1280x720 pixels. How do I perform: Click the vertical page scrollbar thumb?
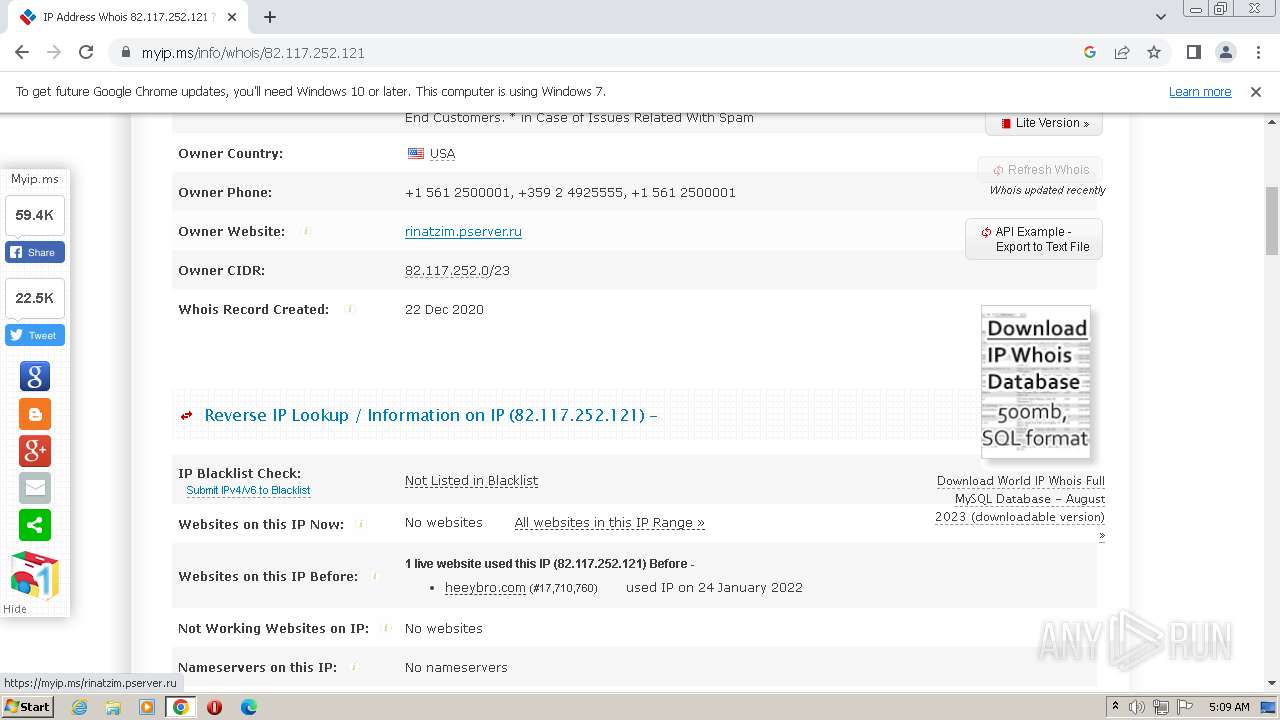1272,220
